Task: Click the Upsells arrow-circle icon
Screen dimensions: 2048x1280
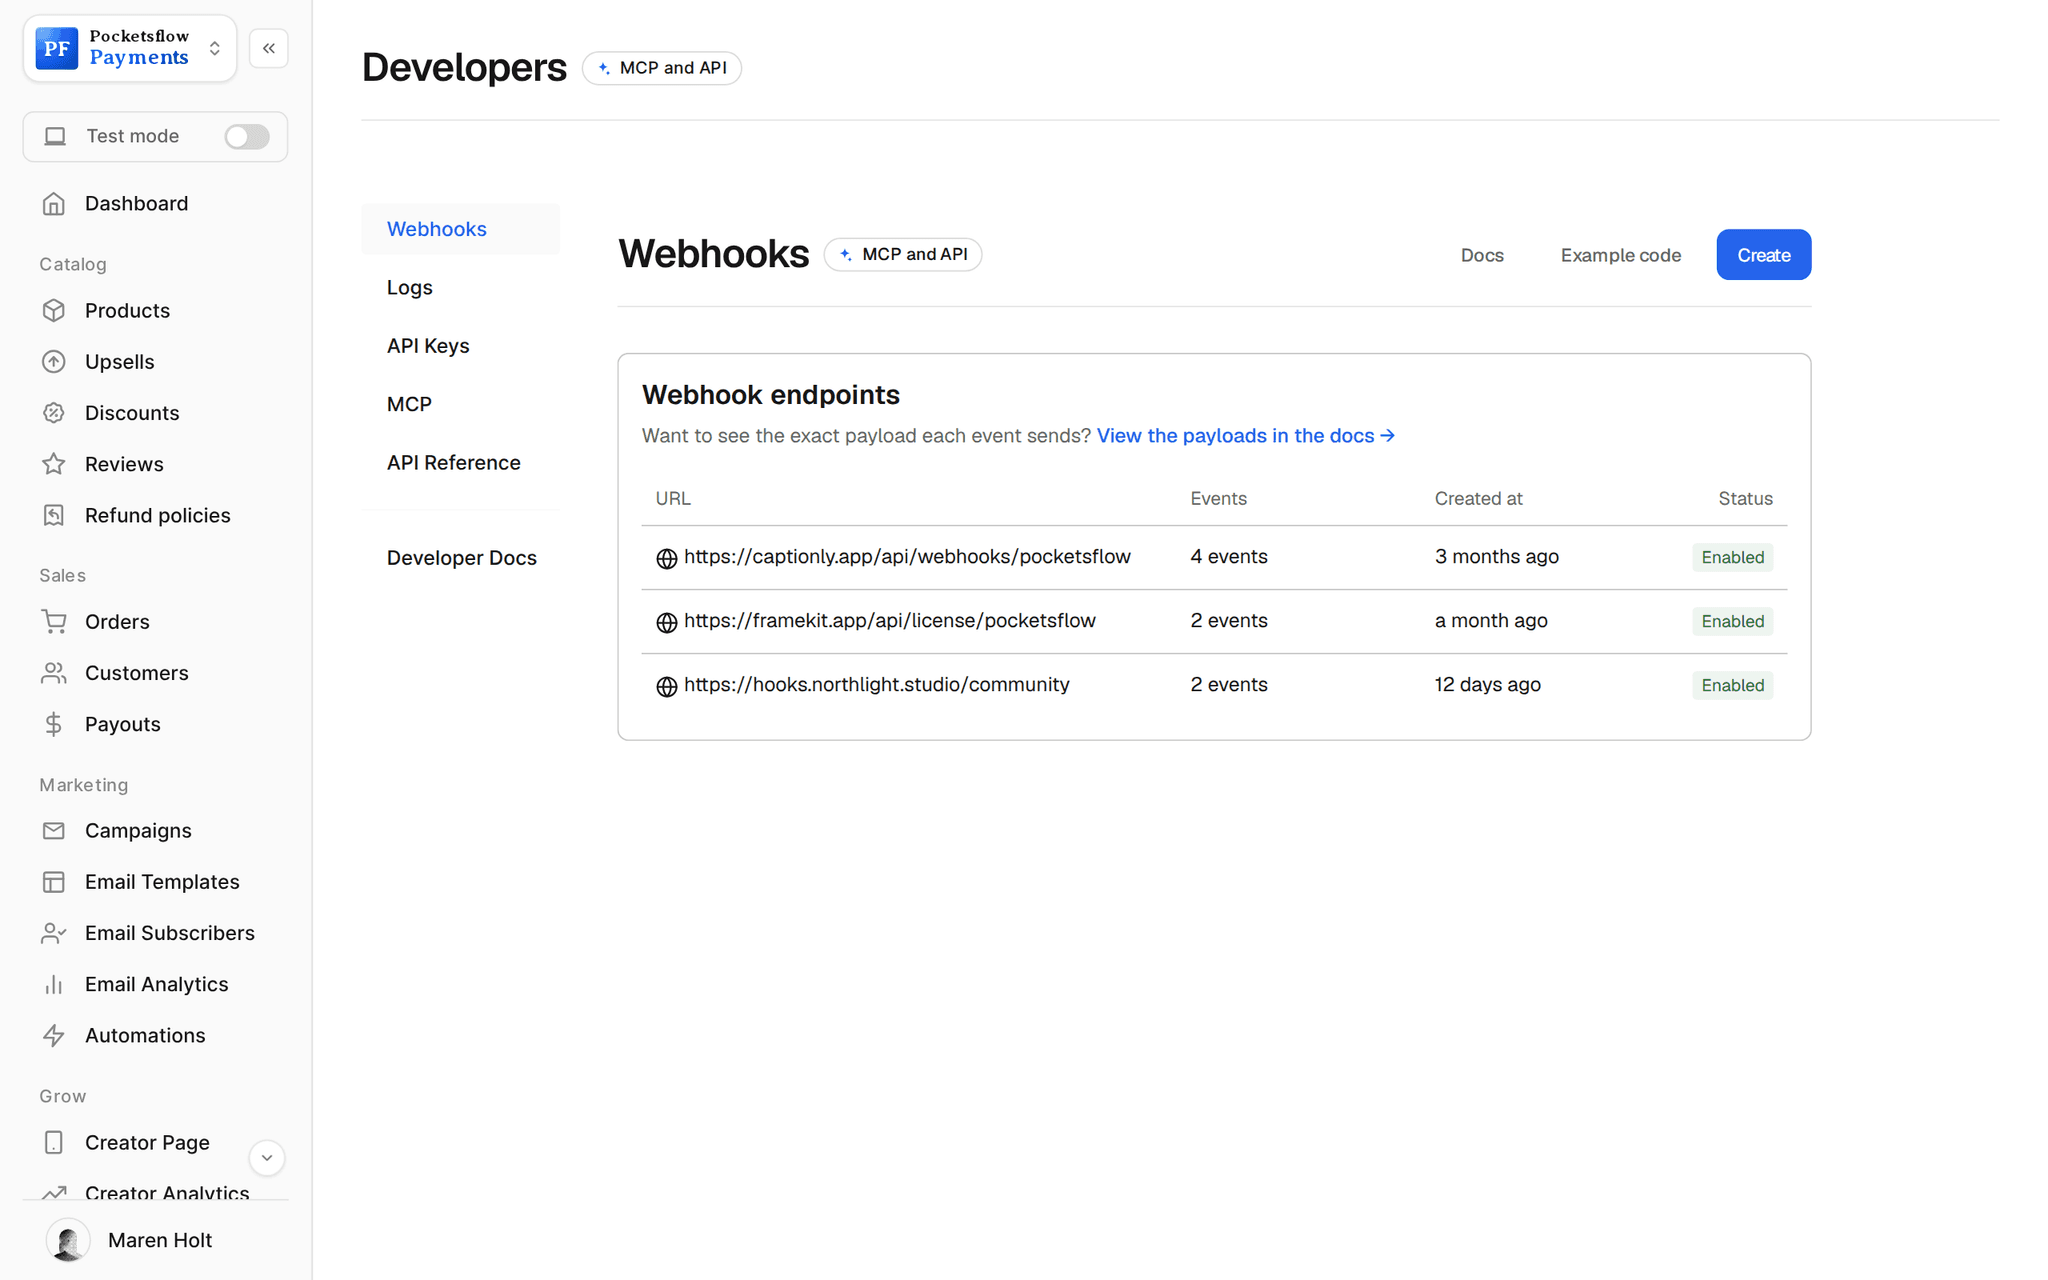Action: [x=54, y=362]
